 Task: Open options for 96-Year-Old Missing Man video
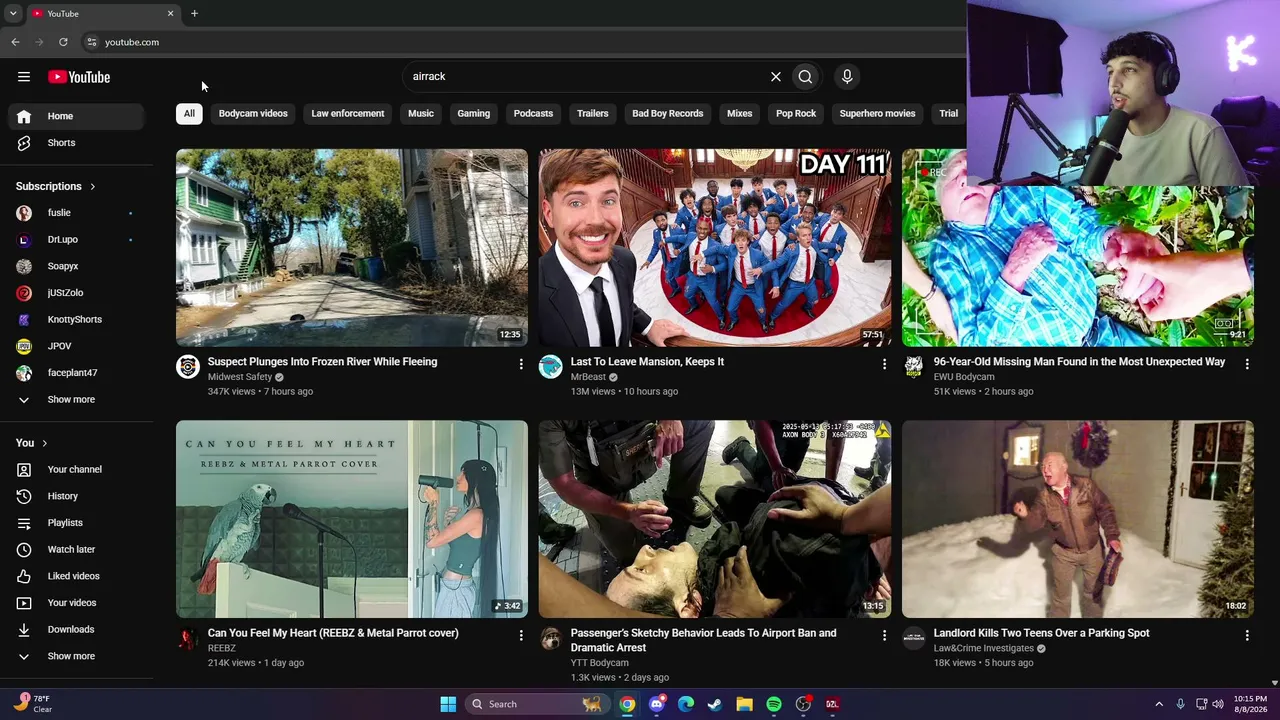click(x=1247, y=365)
